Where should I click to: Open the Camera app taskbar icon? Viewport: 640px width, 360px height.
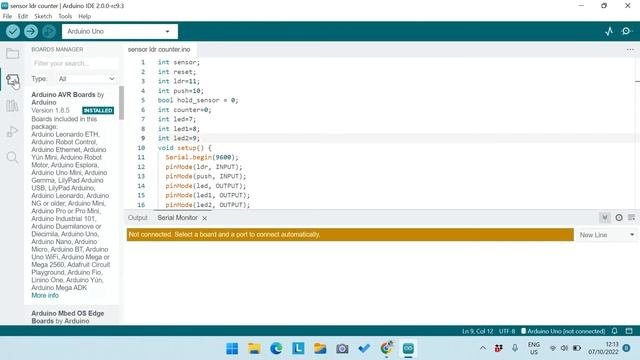click(342, 348)
